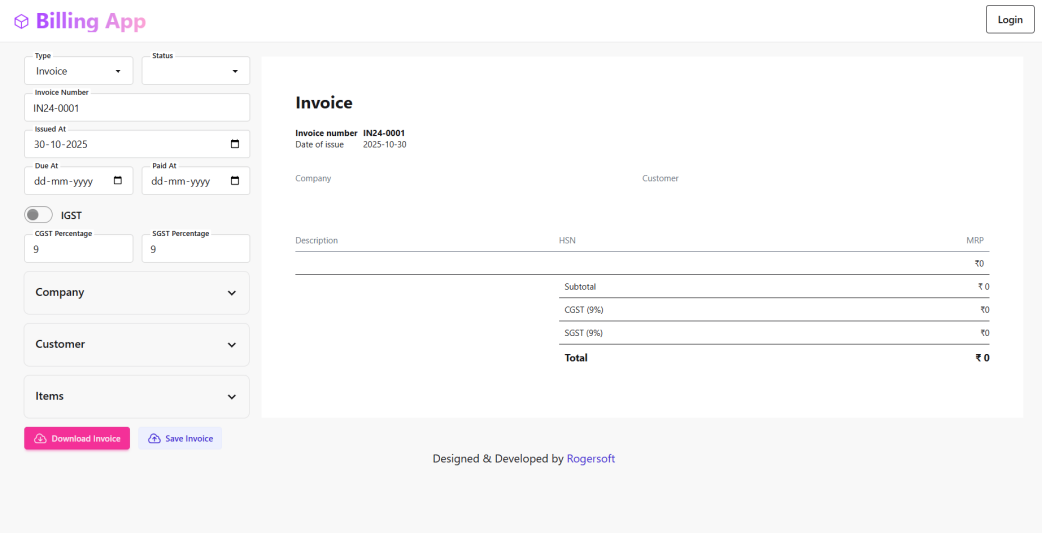This screenshot has height=533, width=1042.
Task: Click the SGST (9%) row label
Action: pyautogui.click(x=583, y=333)
